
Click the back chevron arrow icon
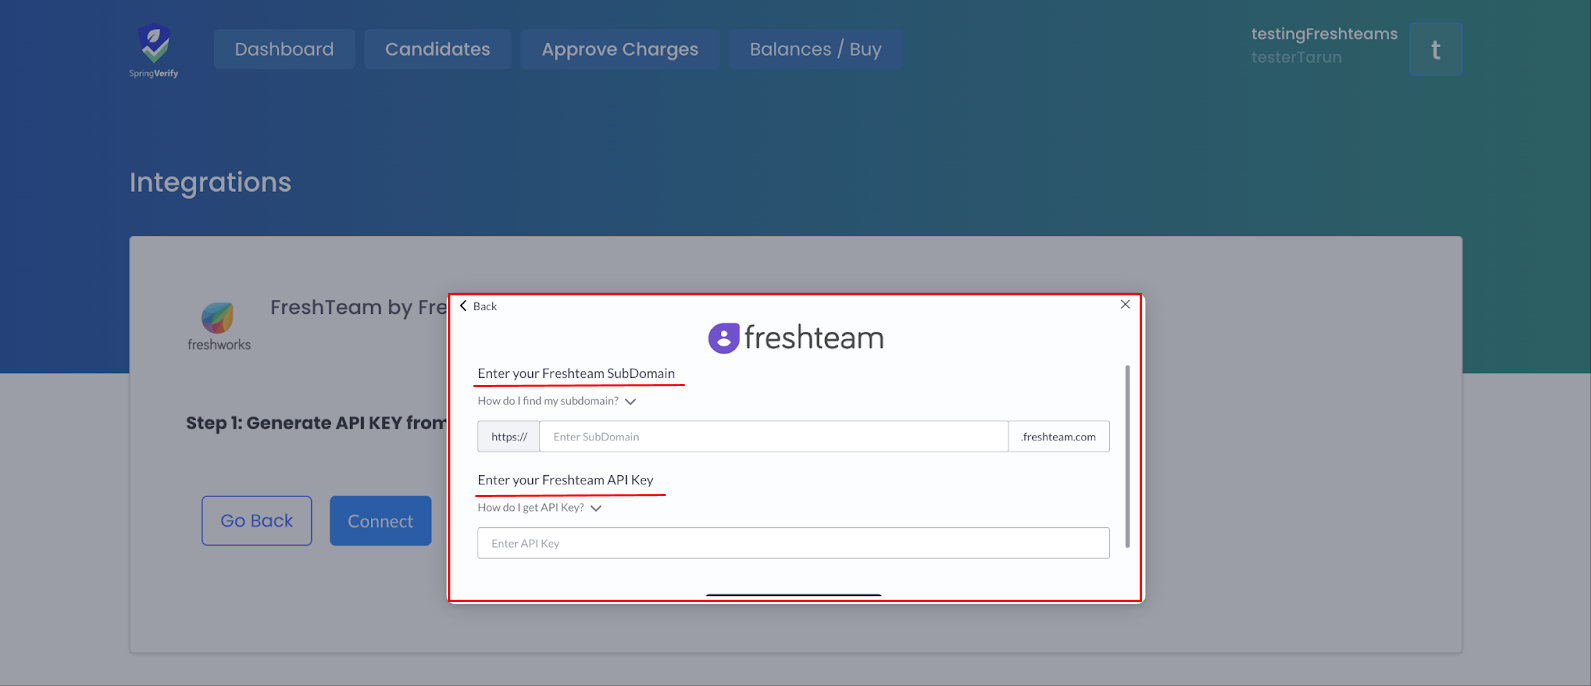[x=463, y=306]
